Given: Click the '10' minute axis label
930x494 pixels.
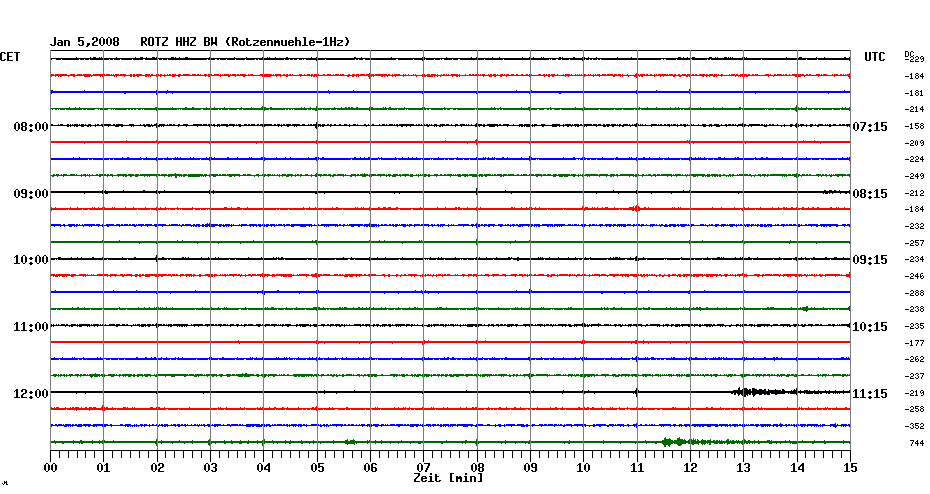Looking at the screenshot, I should pos(584,467).
